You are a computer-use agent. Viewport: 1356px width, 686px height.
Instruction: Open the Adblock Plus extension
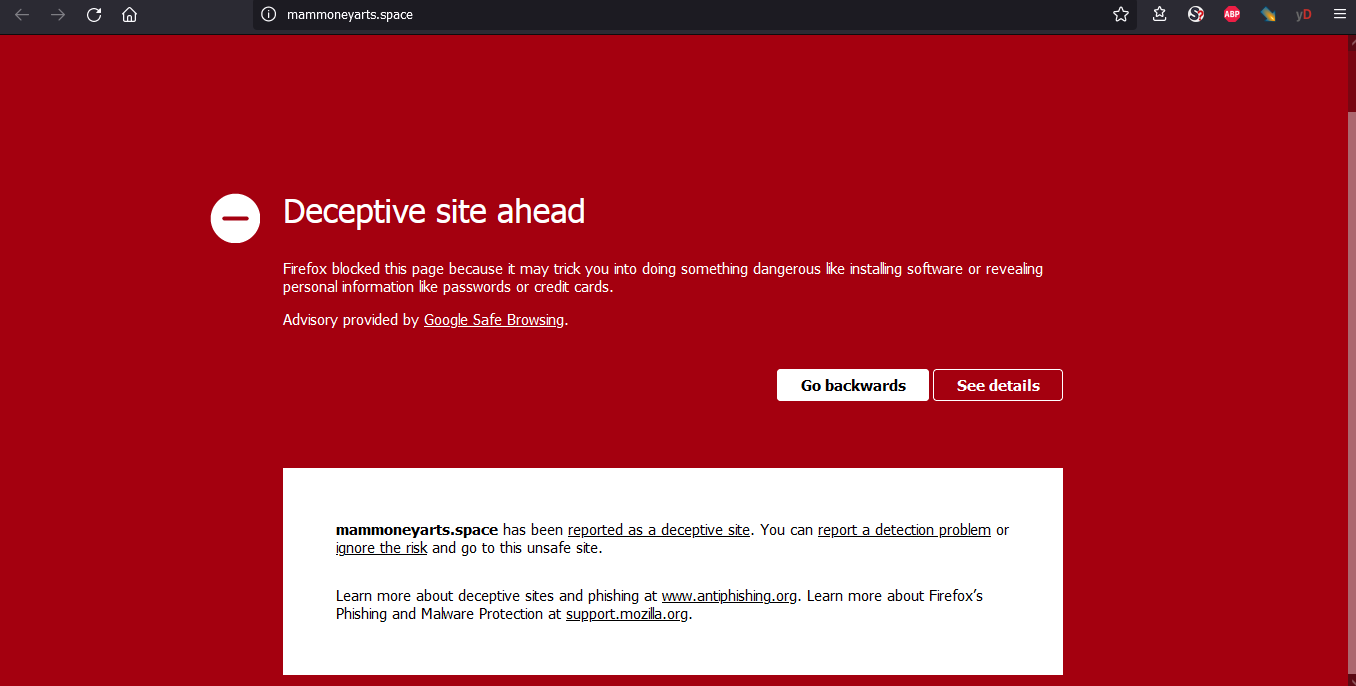[x=1232, y=15]
